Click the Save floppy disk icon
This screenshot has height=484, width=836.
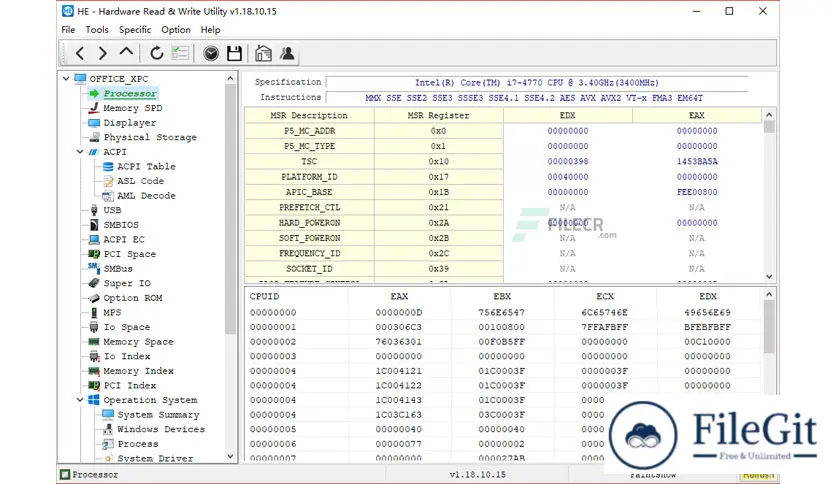coord(234,53)
